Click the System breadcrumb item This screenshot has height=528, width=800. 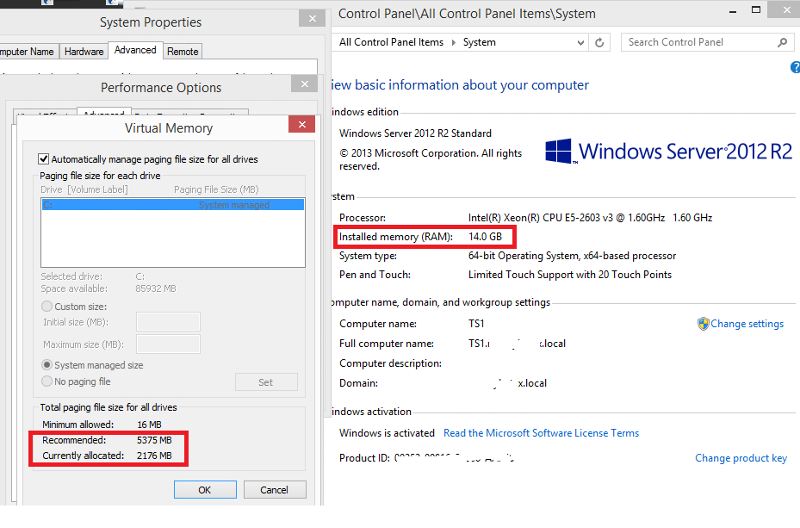pyautogui.click(x=479, y=42)
